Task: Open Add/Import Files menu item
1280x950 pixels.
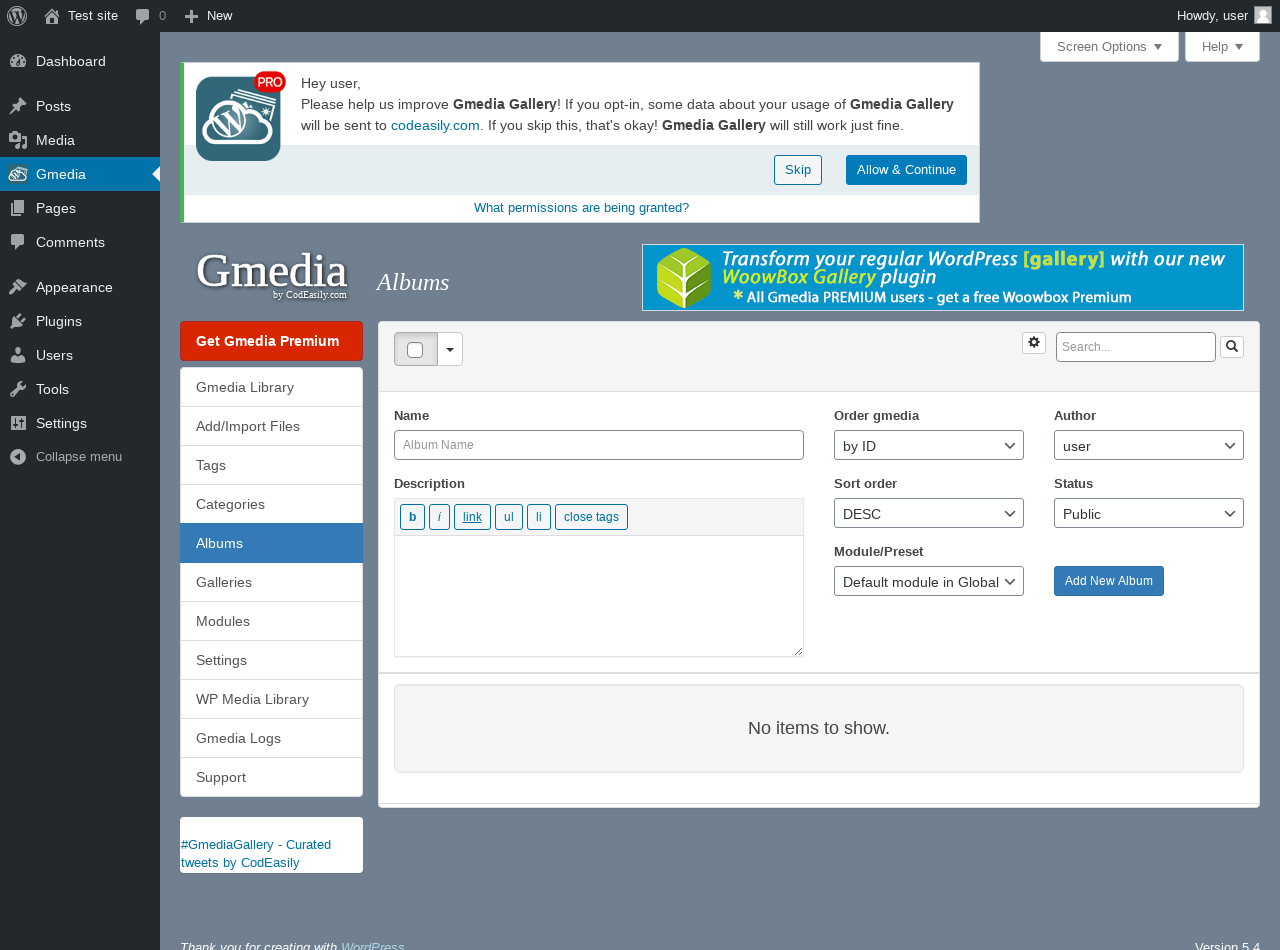Action: tap(271, 426)
